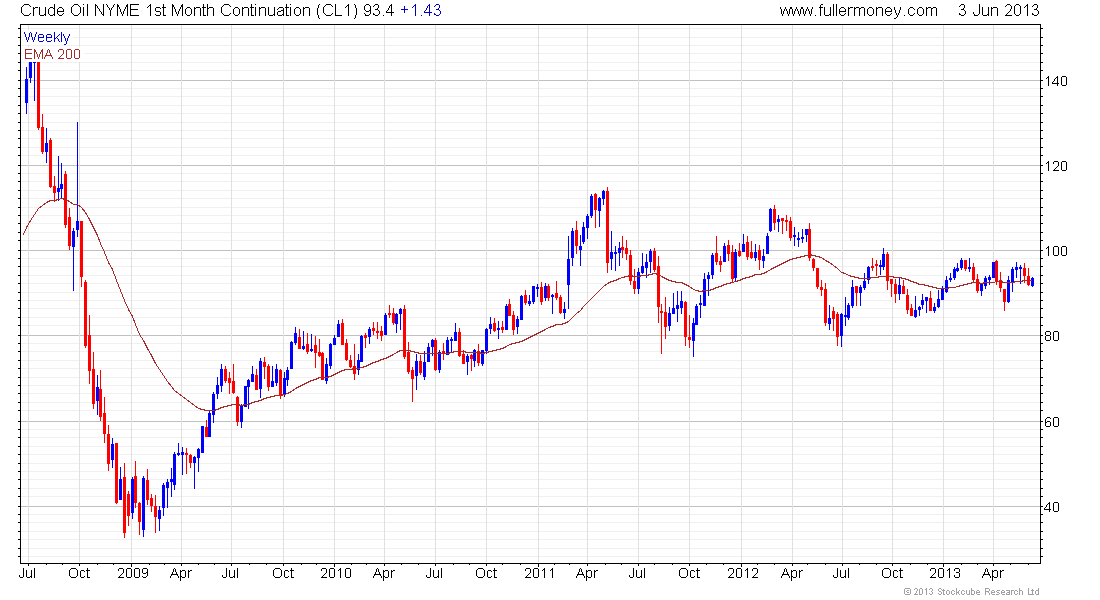
Task: Click the 120 price axis label
Action: point(1056,166)
